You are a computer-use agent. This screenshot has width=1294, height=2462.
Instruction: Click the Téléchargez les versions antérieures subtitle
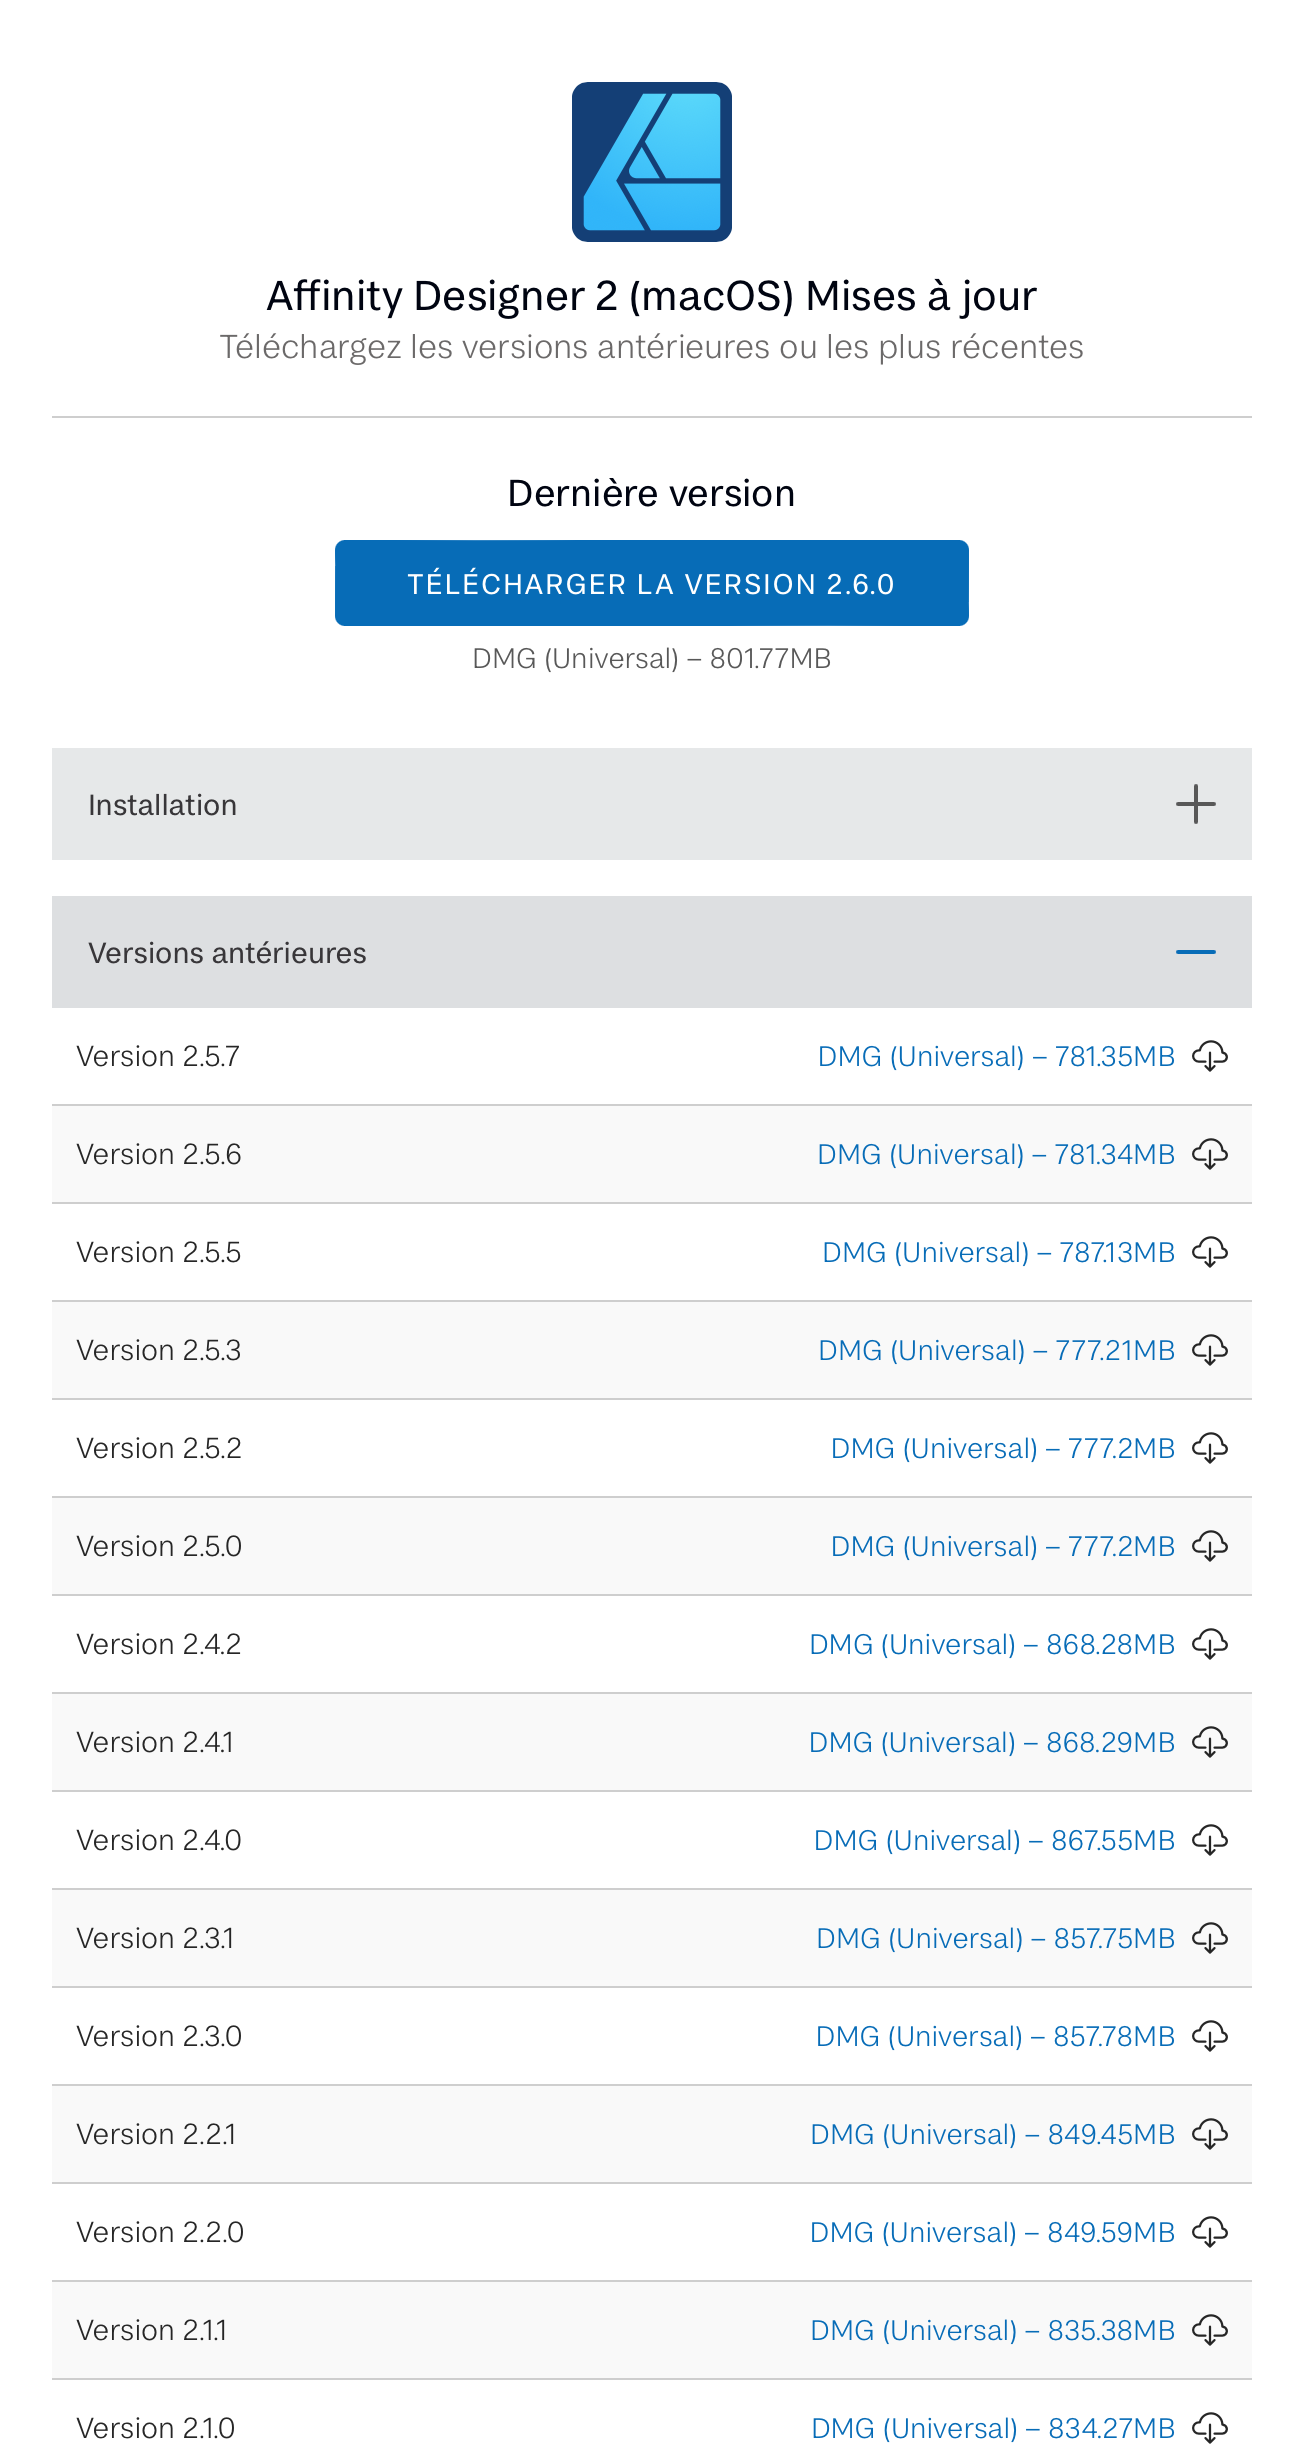[x=651, y=347]
